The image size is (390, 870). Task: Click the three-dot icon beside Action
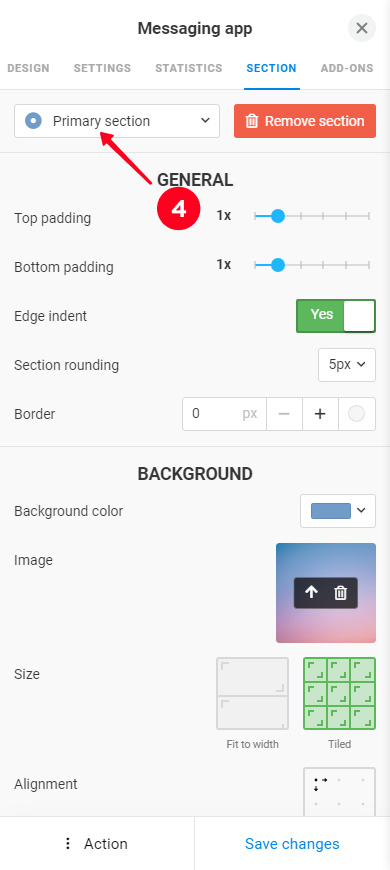(x=68, y=843)
